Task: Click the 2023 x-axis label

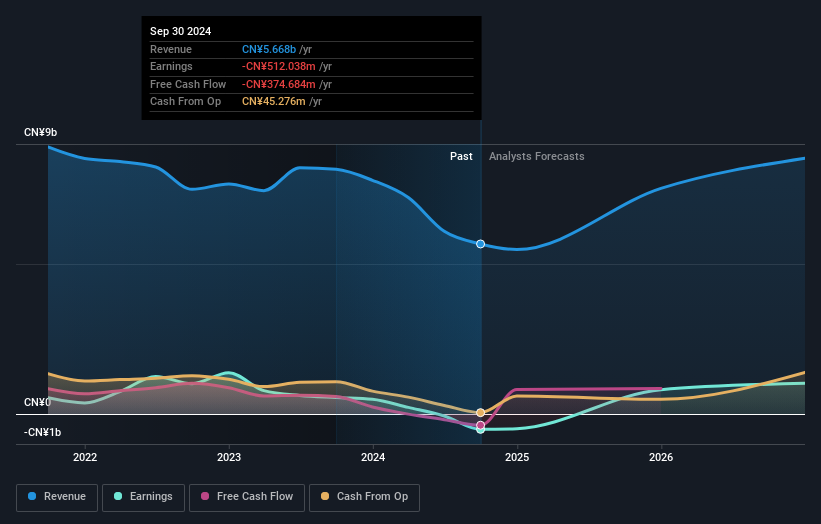Action: point(229,458)
